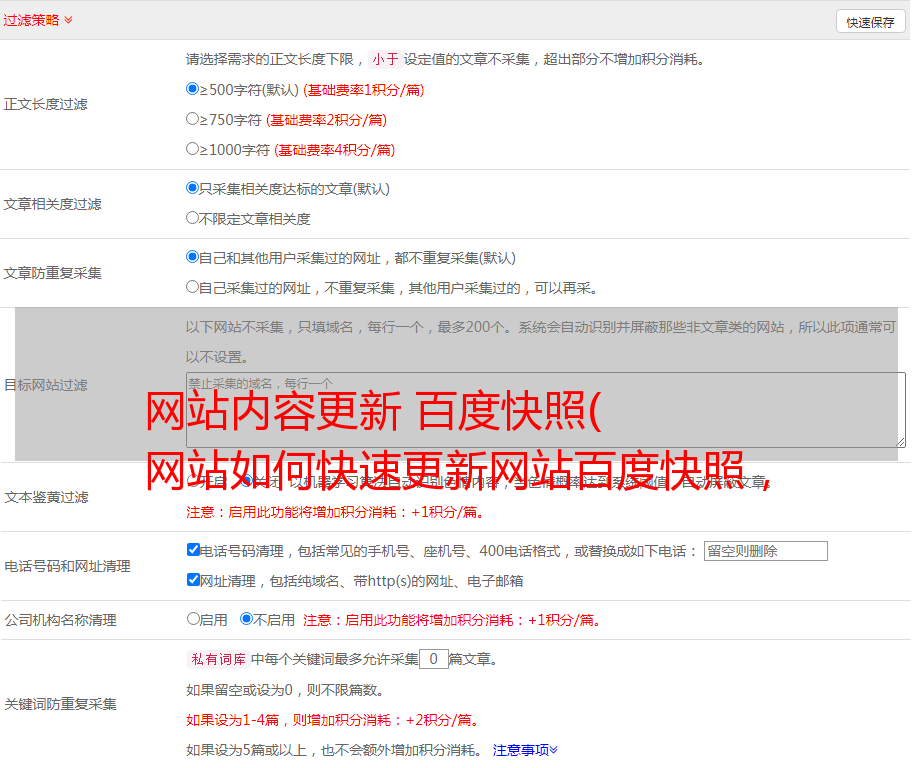Enable 公司机构名称清理 via 启用 radio
Viewport: 912px width, 768px height.
click(x=193, y=619)
